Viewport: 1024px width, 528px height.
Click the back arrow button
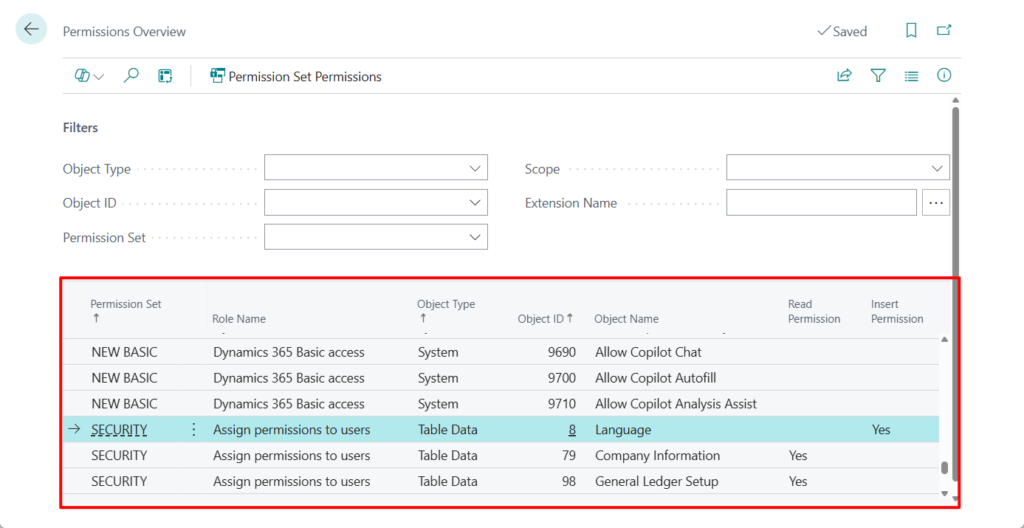[31, 30]
